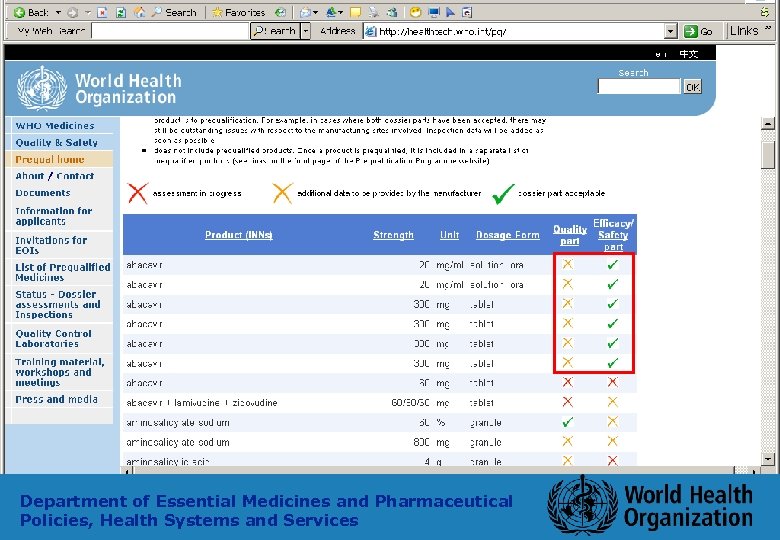Viewport: 780px width, 540px height.
Task: Click the blue monitor icon in toolbar
Action: click(x=434, y=12)
